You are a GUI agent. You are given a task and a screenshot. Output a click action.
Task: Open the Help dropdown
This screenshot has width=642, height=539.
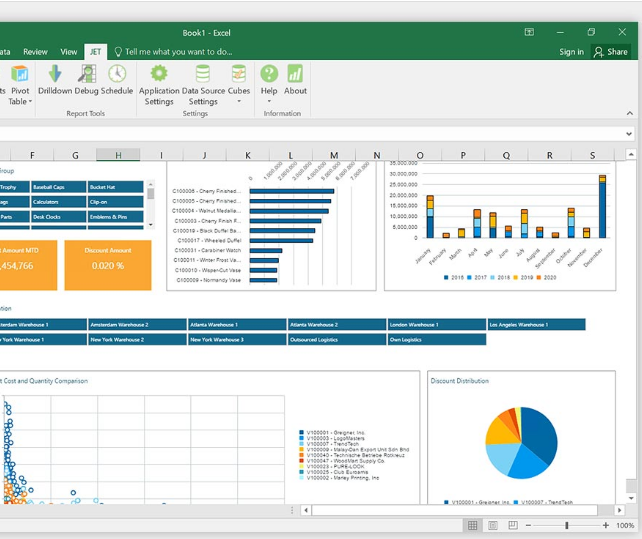click(269, 91)
